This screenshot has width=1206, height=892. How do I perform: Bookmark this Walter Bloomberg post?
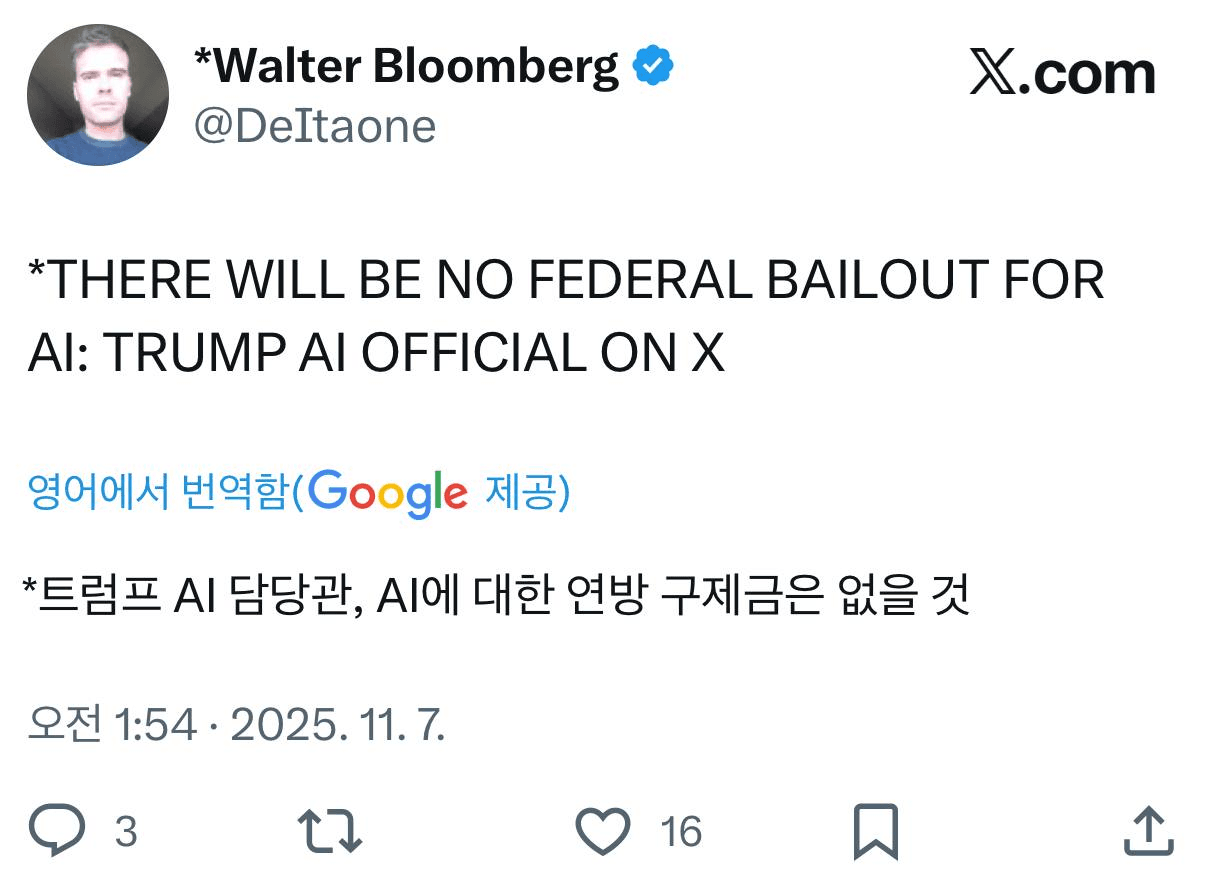click(x=875, y=831)
